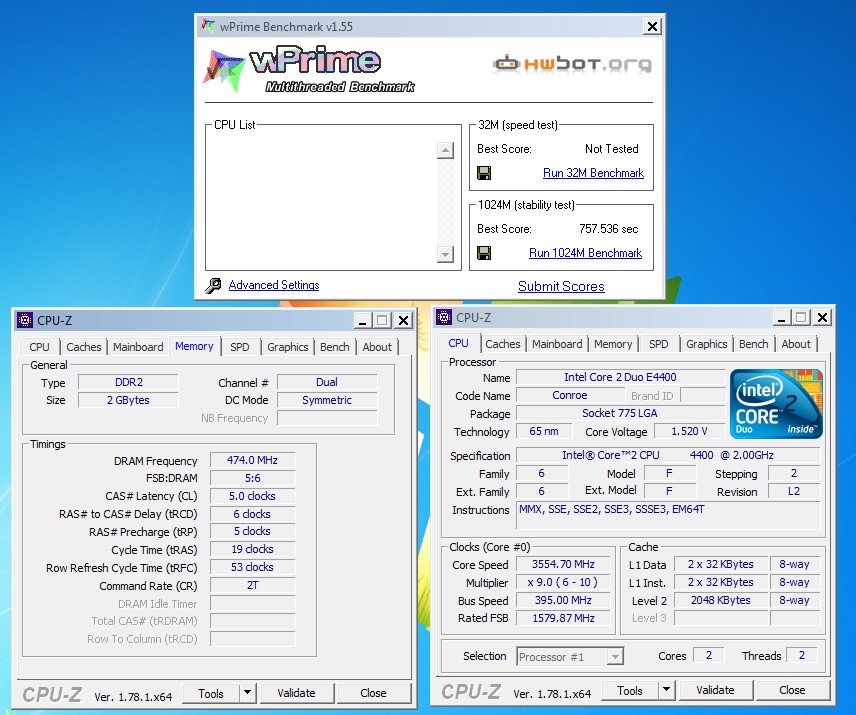Click the memory Type DDR2 field
Image resolution: width=856 pixels, height=715 pixels.
pos(128,382)
